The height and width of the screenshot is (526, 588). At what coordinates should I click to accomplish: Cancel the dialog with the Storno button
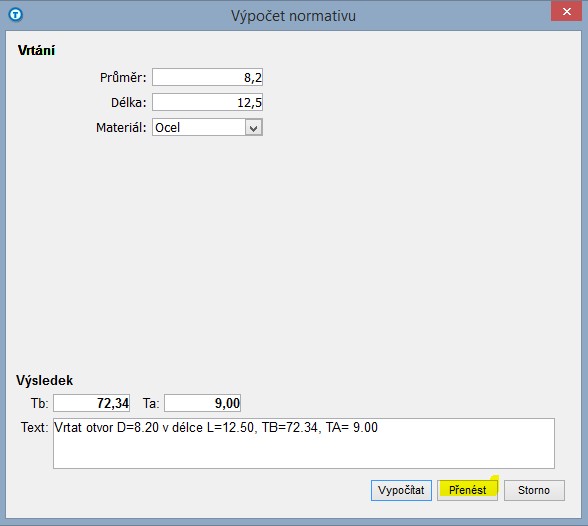tap(534, 490)
